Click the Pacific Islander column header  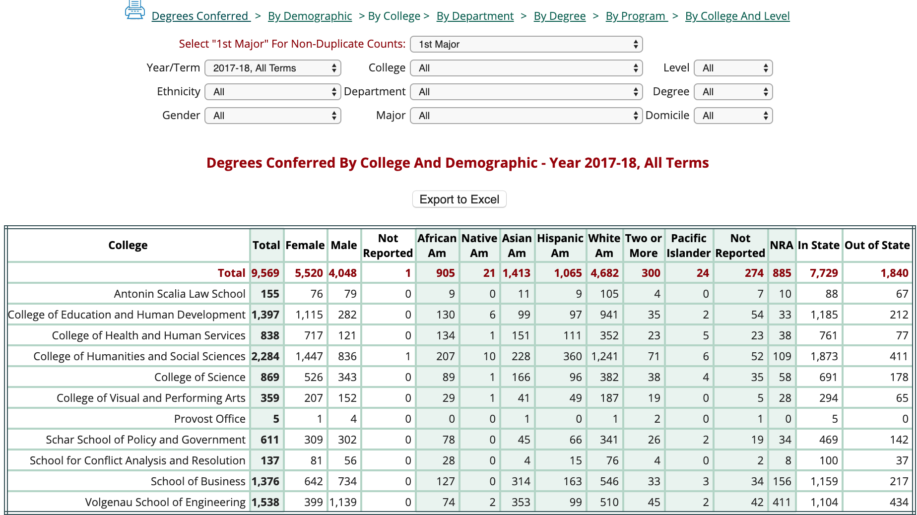(x=688, y=246)
